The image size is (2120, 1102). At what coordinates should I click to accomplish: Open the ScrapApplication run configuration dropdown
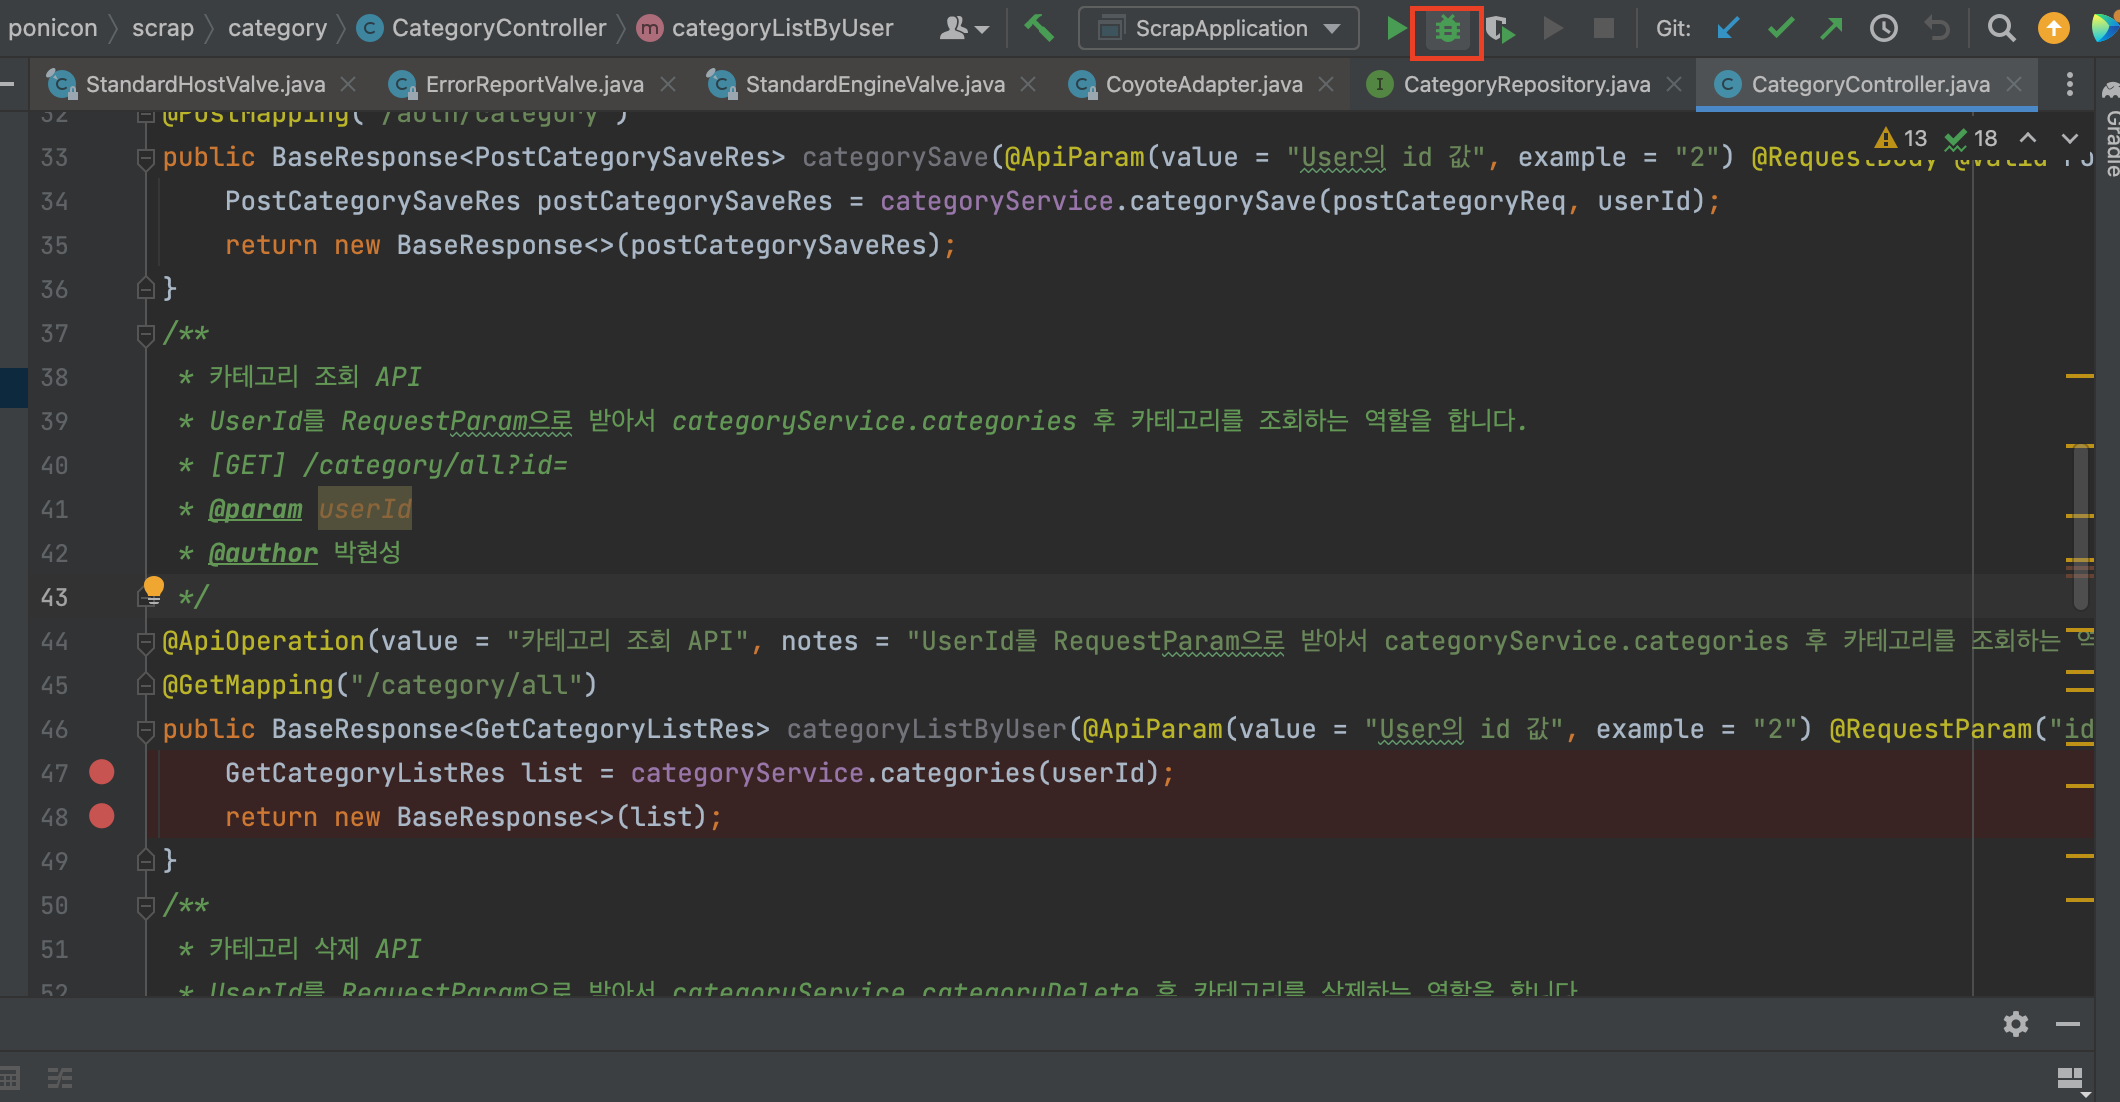(1218, 29)
